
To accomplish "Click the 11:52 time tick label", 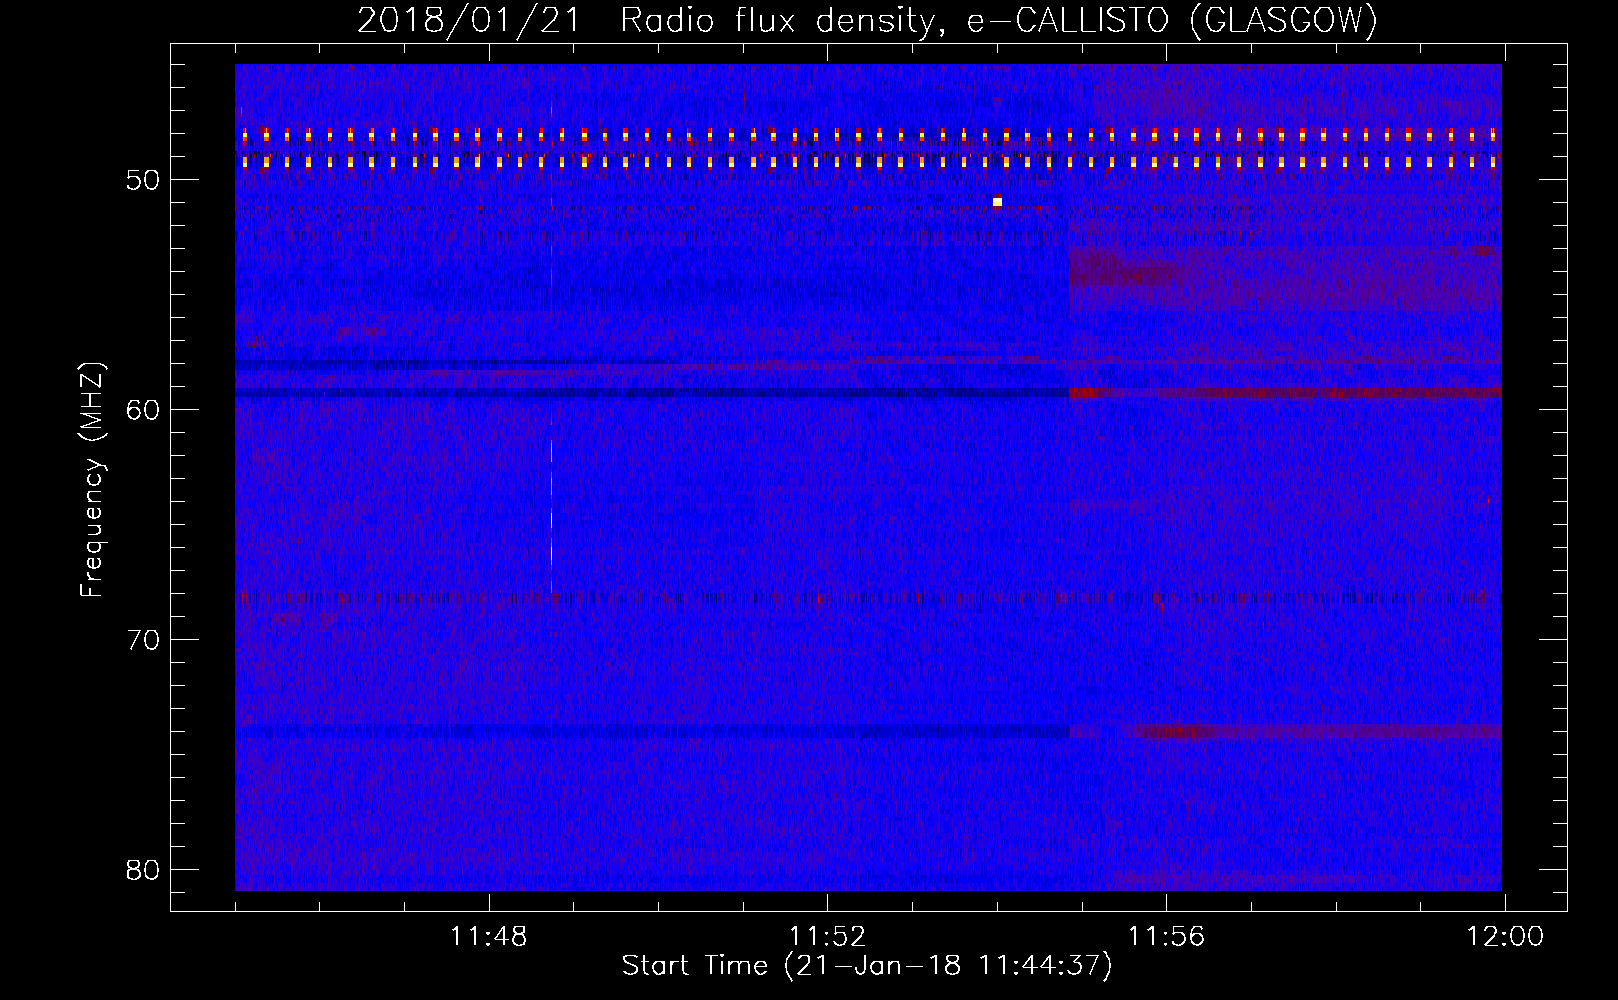I will click(x=827, y=937).
